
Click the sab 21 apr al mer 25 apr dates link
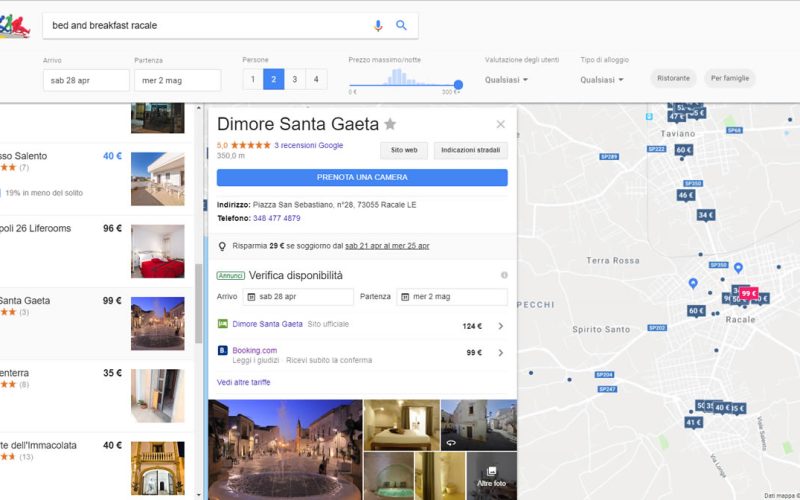click(387, 246)
